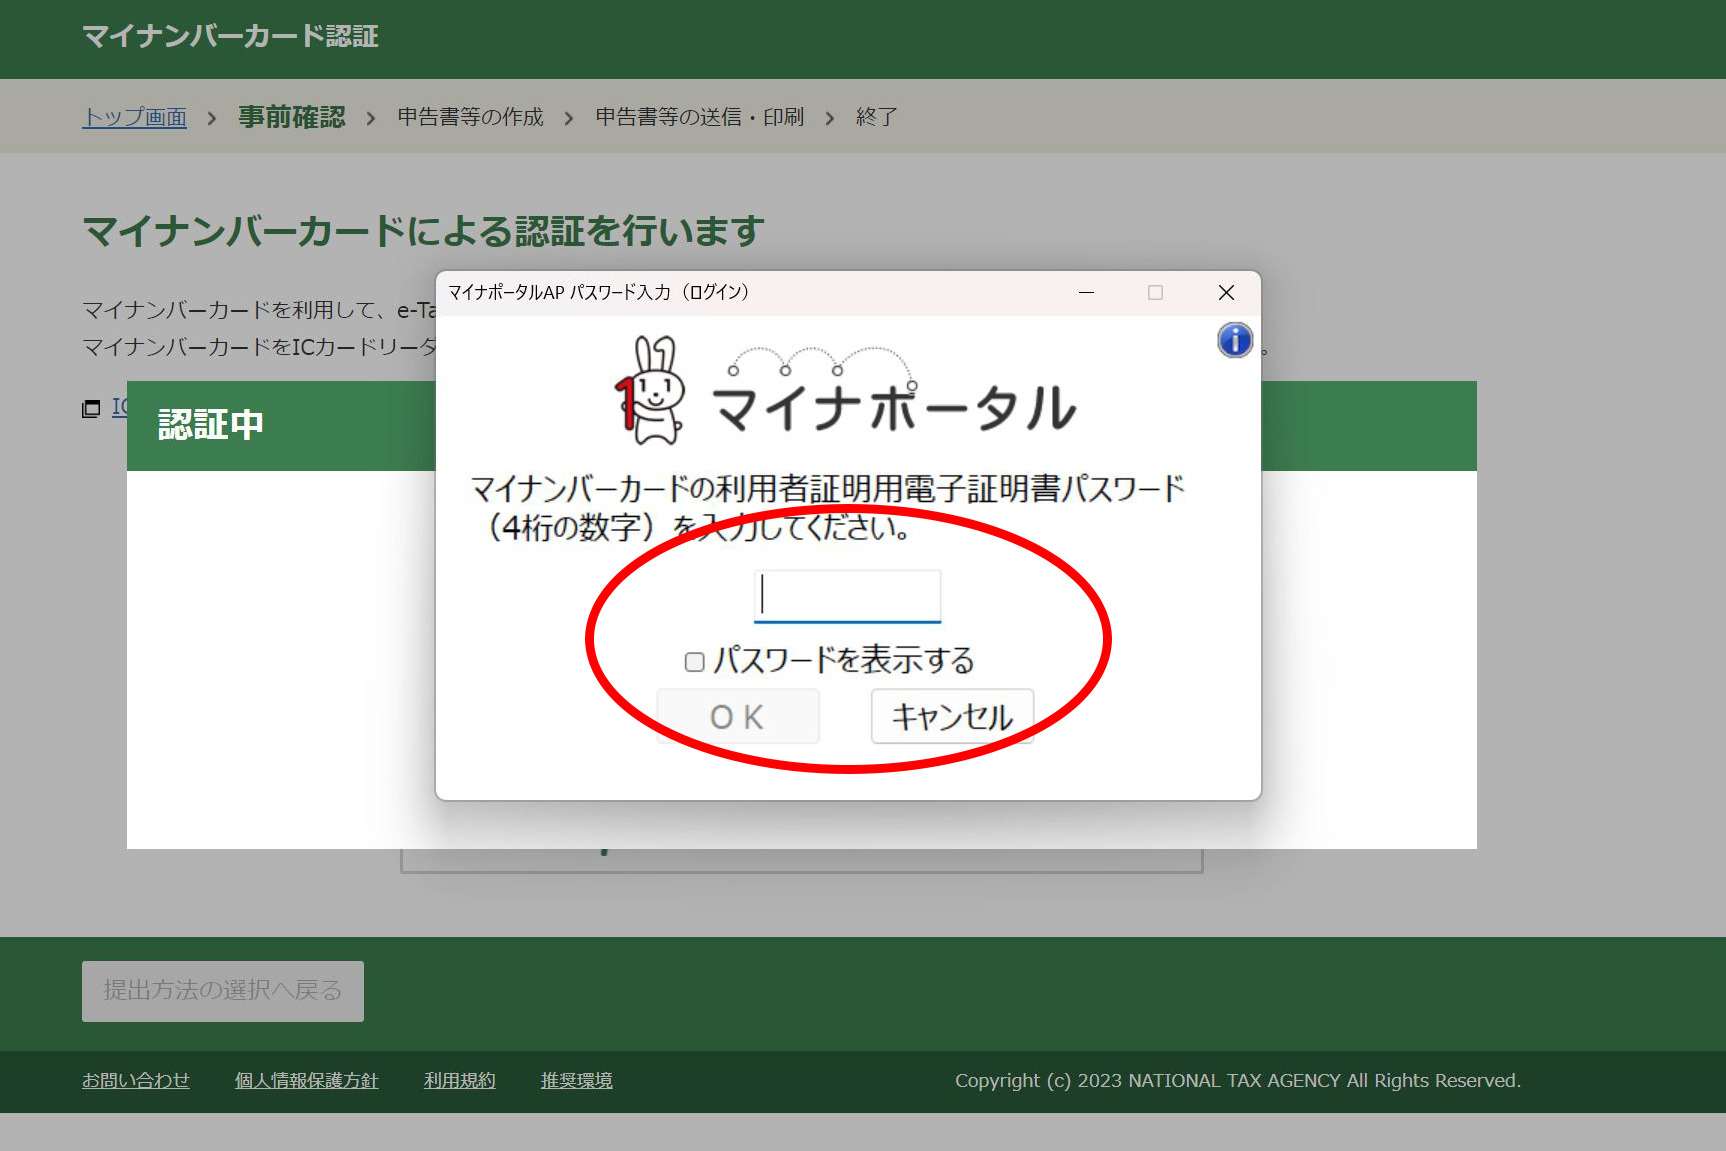Click the blue information icon in dialog
This screenshot has height=1151, width=1726.
coord(1235,340)
